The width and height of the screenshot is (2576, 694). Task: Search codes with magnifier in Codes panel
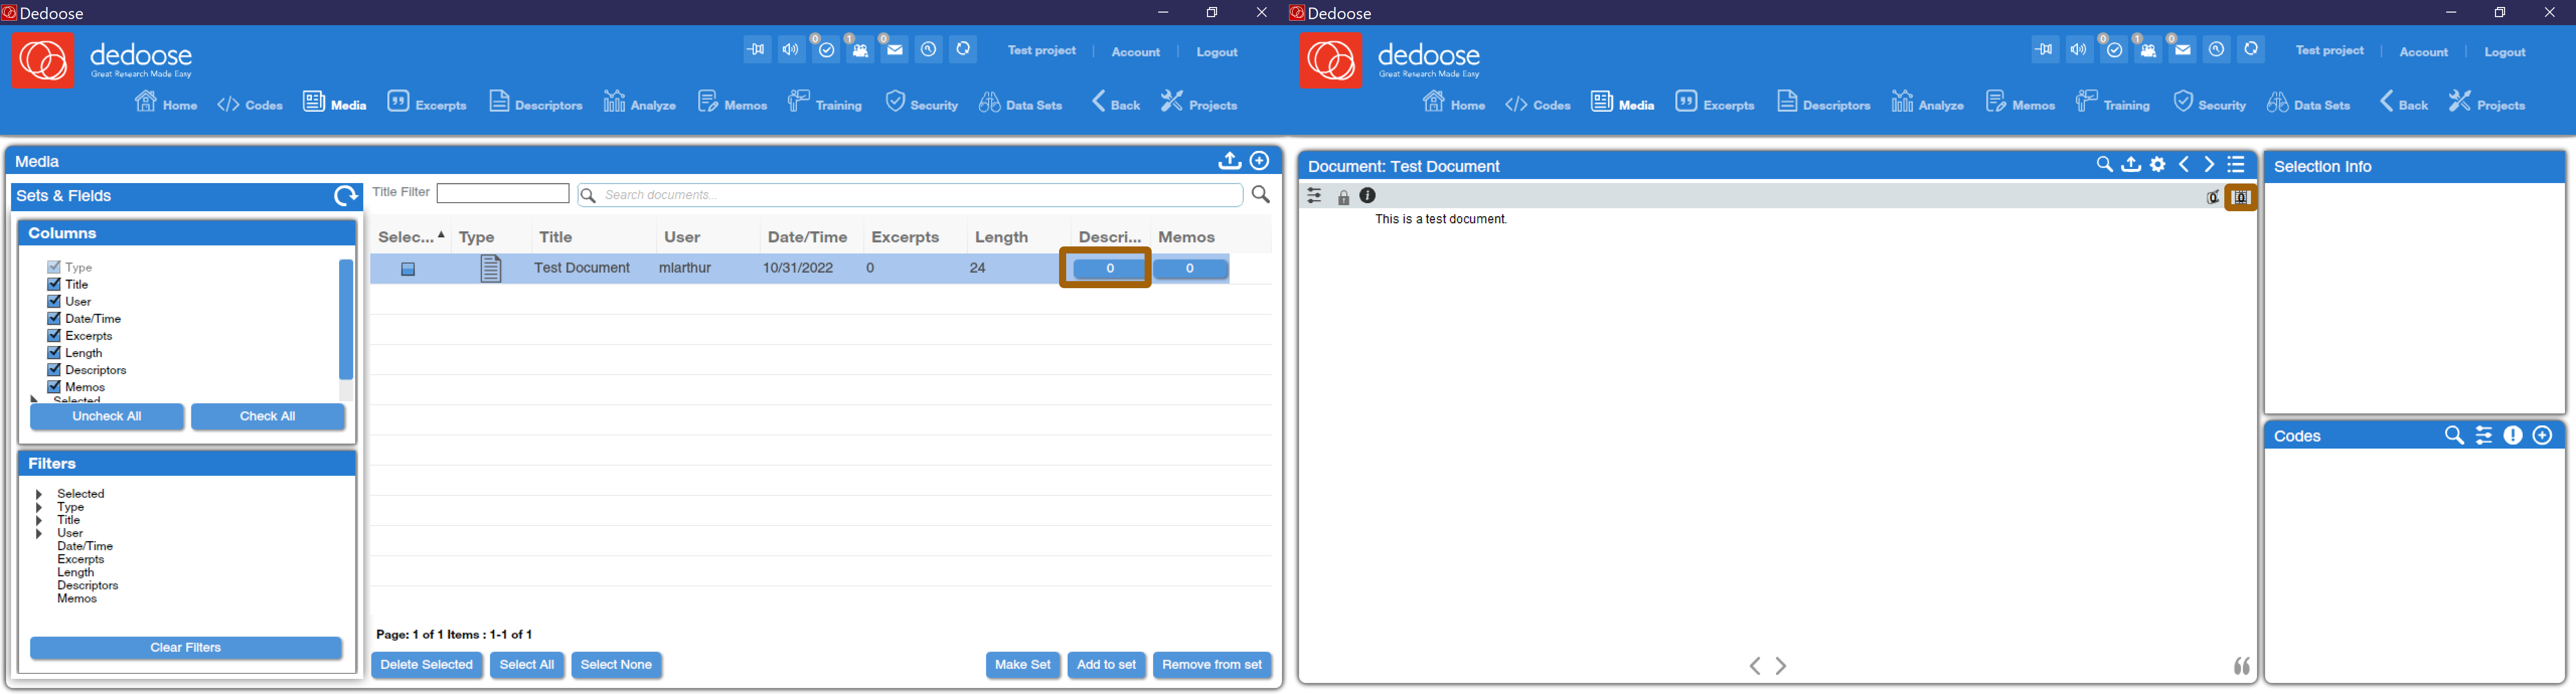[x=2454, y=435]
